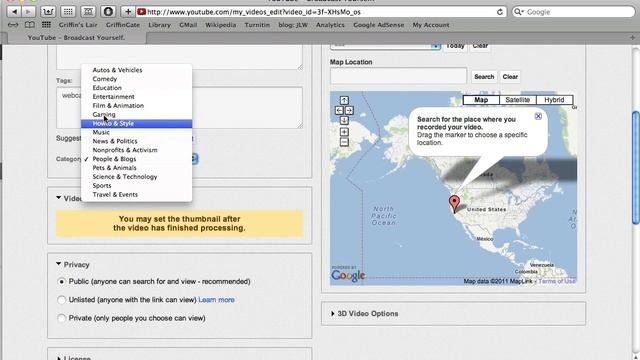This screenshot has width=640, height=360.
Task: Click the reading list glasses icon
Action: tap(13, 25)
